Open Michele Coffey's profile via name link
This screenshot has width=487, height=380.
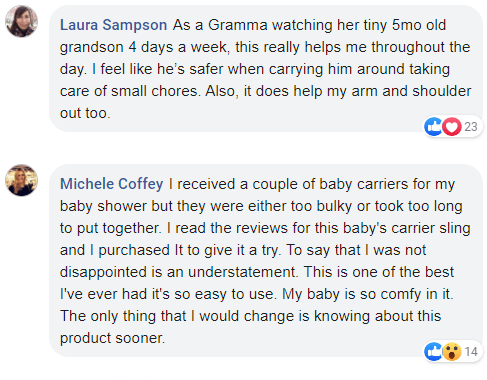111,184
